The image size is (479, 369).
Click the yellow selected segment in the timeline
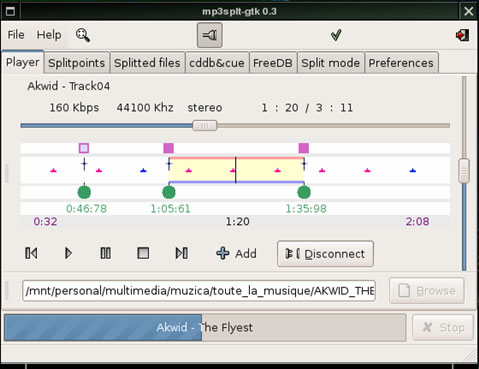tap(236, 170)
